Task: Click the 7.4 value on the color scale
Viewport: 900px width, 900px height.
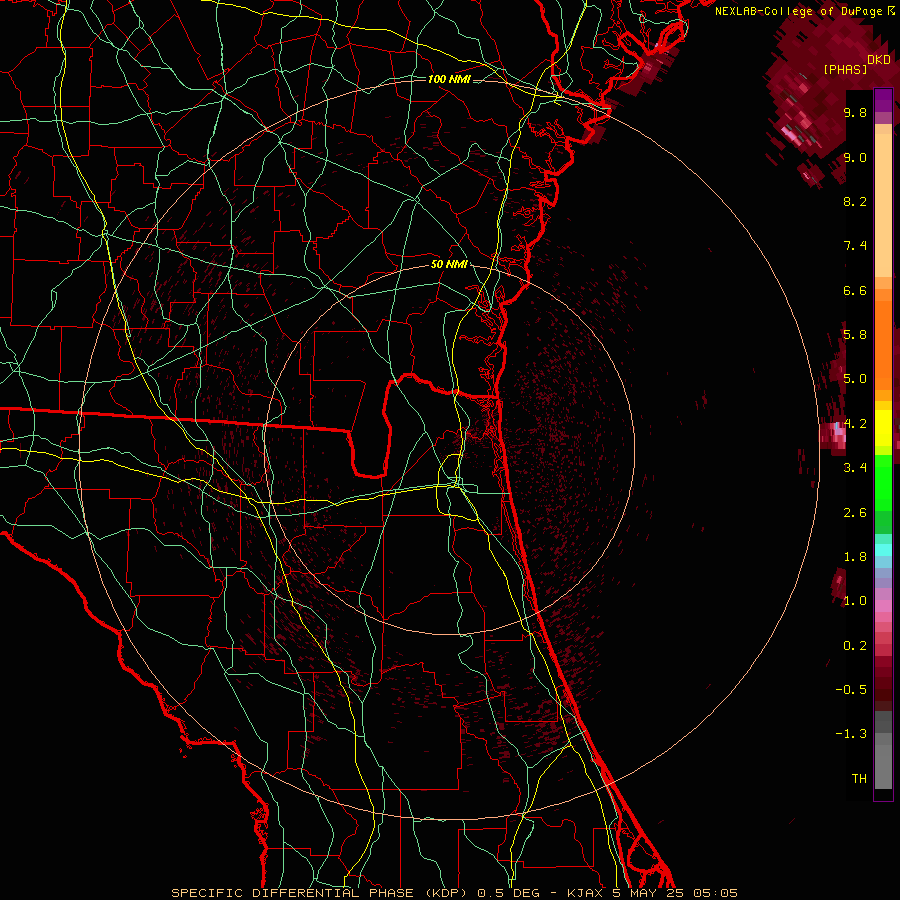Action: click(x=855, y=246)
